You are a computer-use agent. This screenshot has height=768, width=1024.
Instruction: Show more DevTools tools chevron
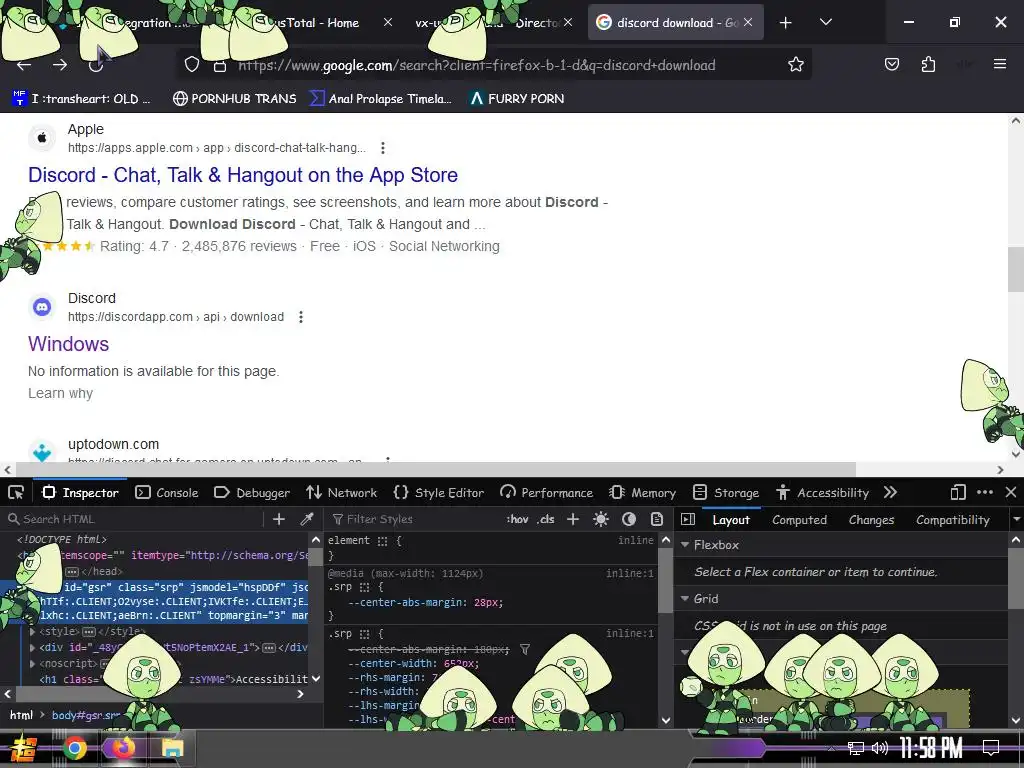[890, 492]
